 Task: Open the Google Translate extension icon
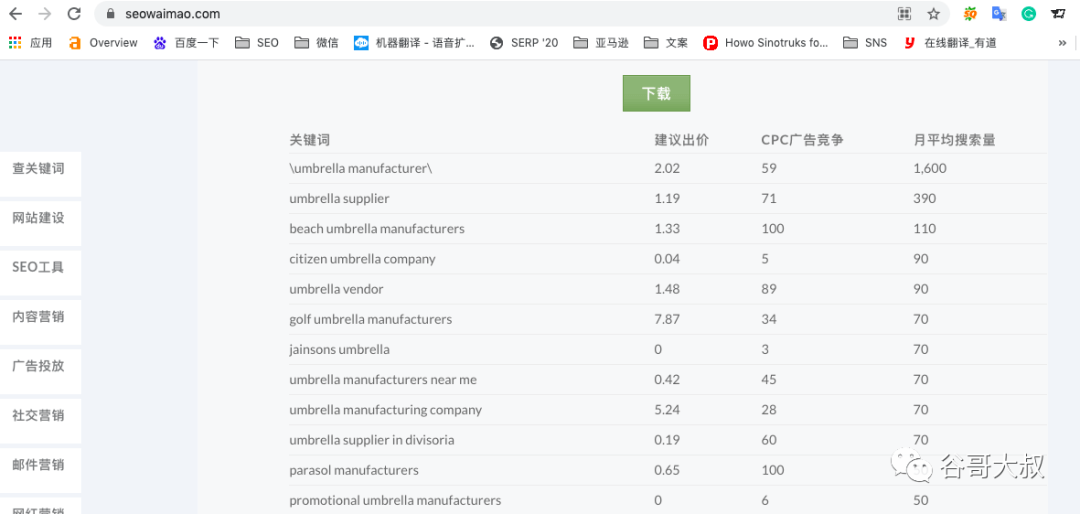(x=998, y=14)
